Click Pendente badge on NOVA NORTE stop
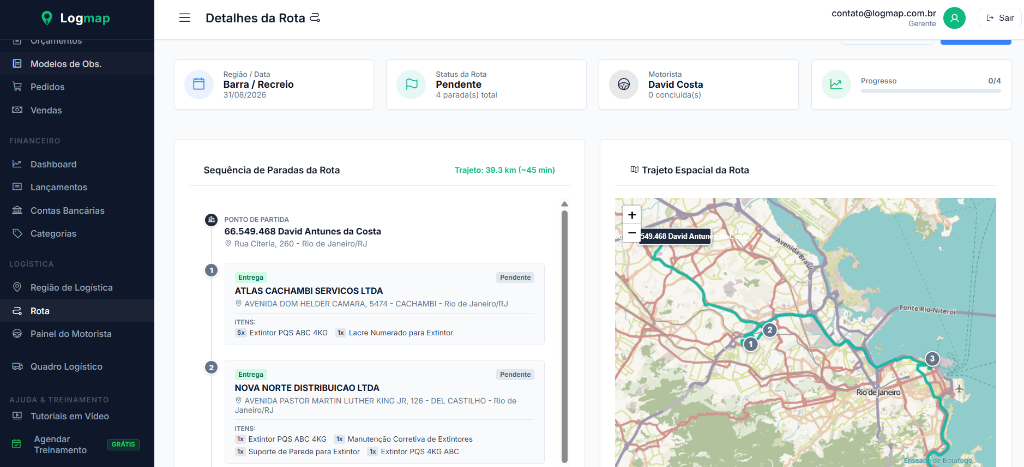This screenshot has height=467, width=1024. pos(515,374)
